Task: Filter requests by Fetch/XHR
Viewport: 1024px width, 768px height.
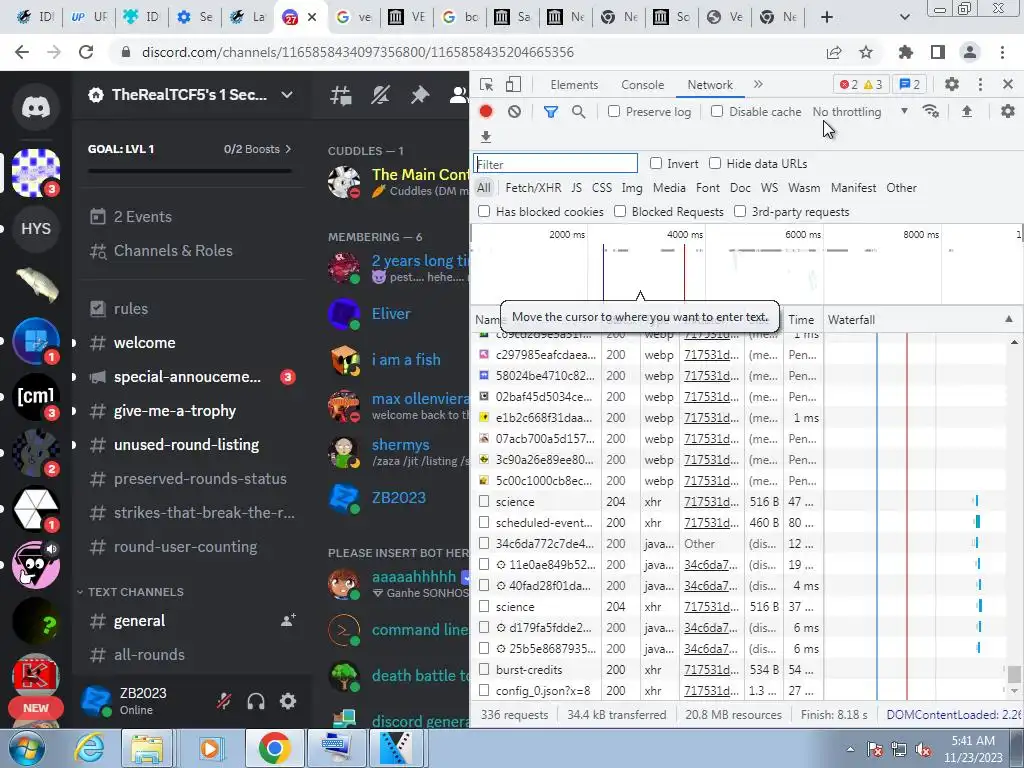Action: [x=533, y=188]
